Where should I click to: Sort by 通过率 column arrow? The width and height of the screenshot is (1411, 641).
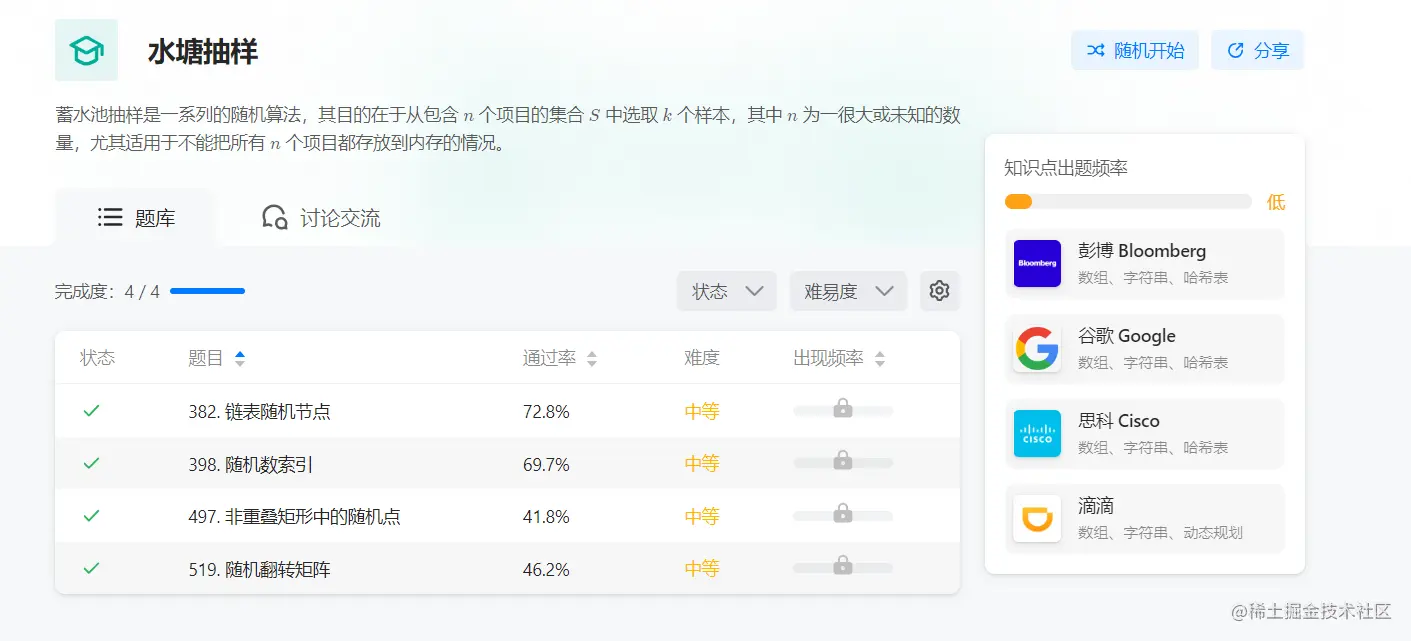point(592,358)
